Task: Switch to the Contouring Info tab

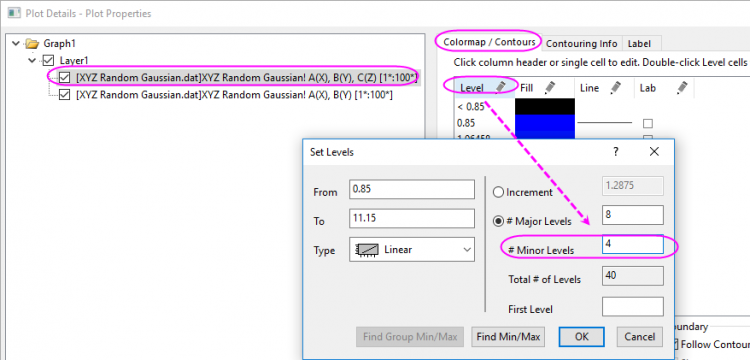Action: (582, 44)
